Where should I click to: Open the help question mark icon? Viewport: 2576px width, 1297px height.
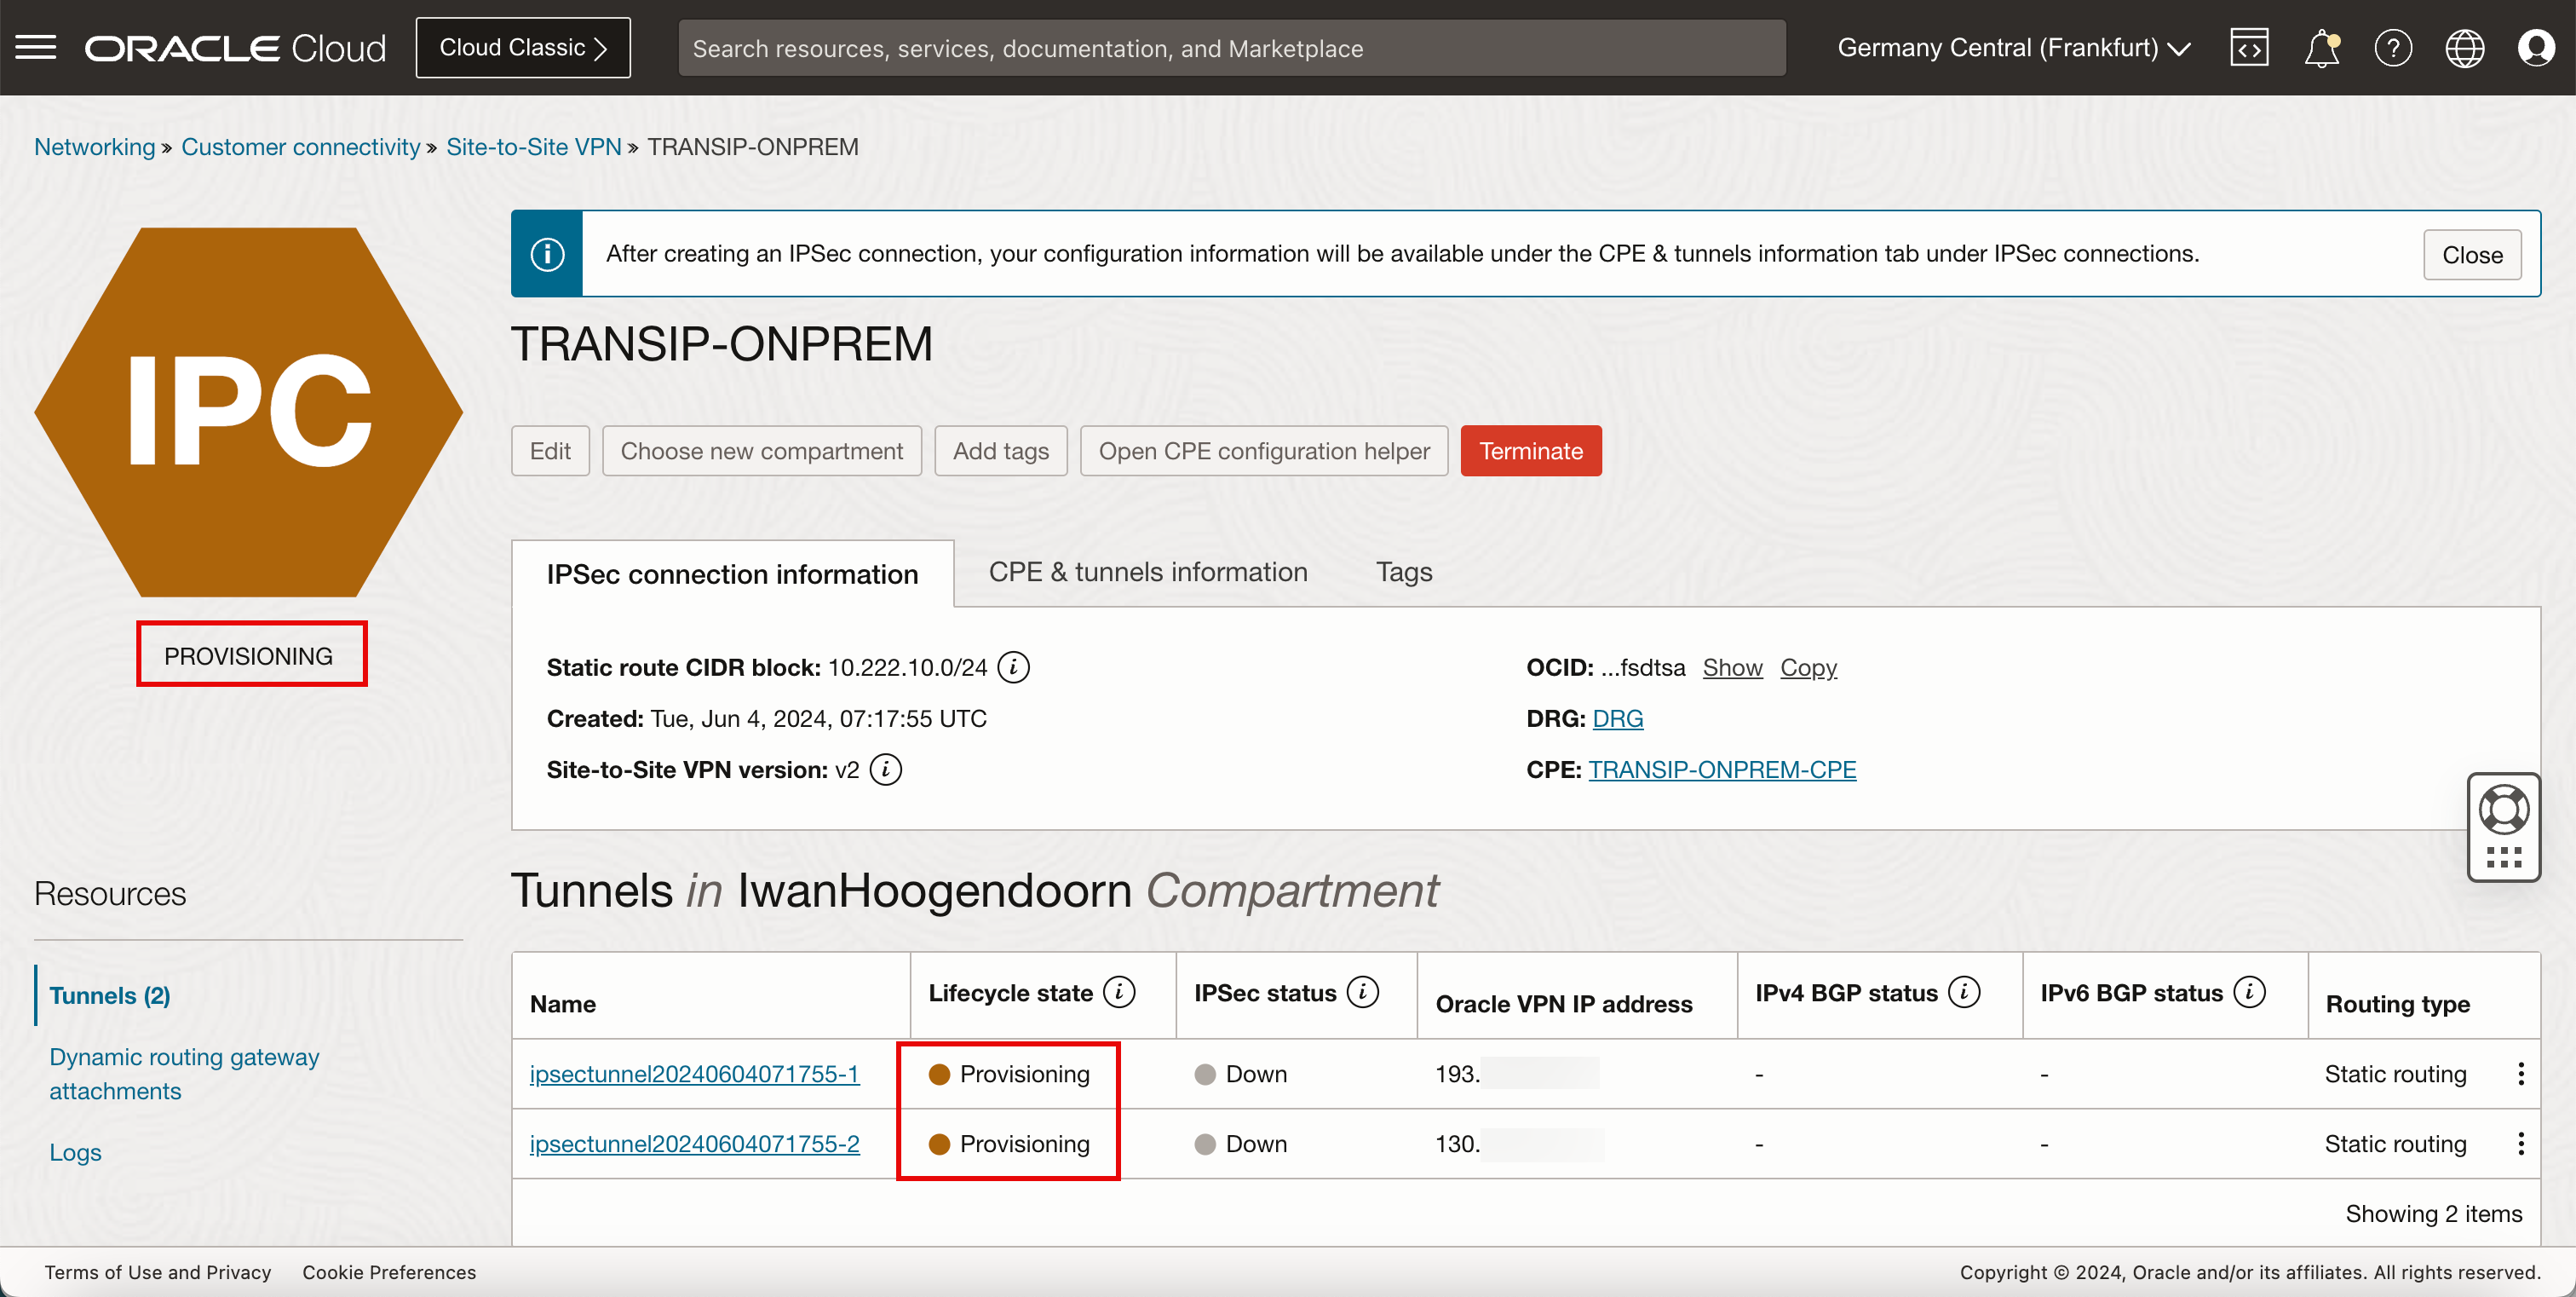[x=2393, y=48]
